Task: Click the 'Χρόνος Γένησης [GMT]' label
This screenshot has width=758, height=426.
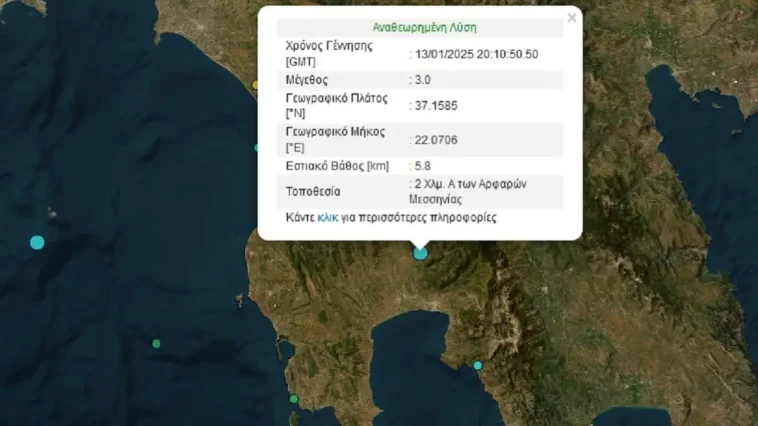Action: 329,53
